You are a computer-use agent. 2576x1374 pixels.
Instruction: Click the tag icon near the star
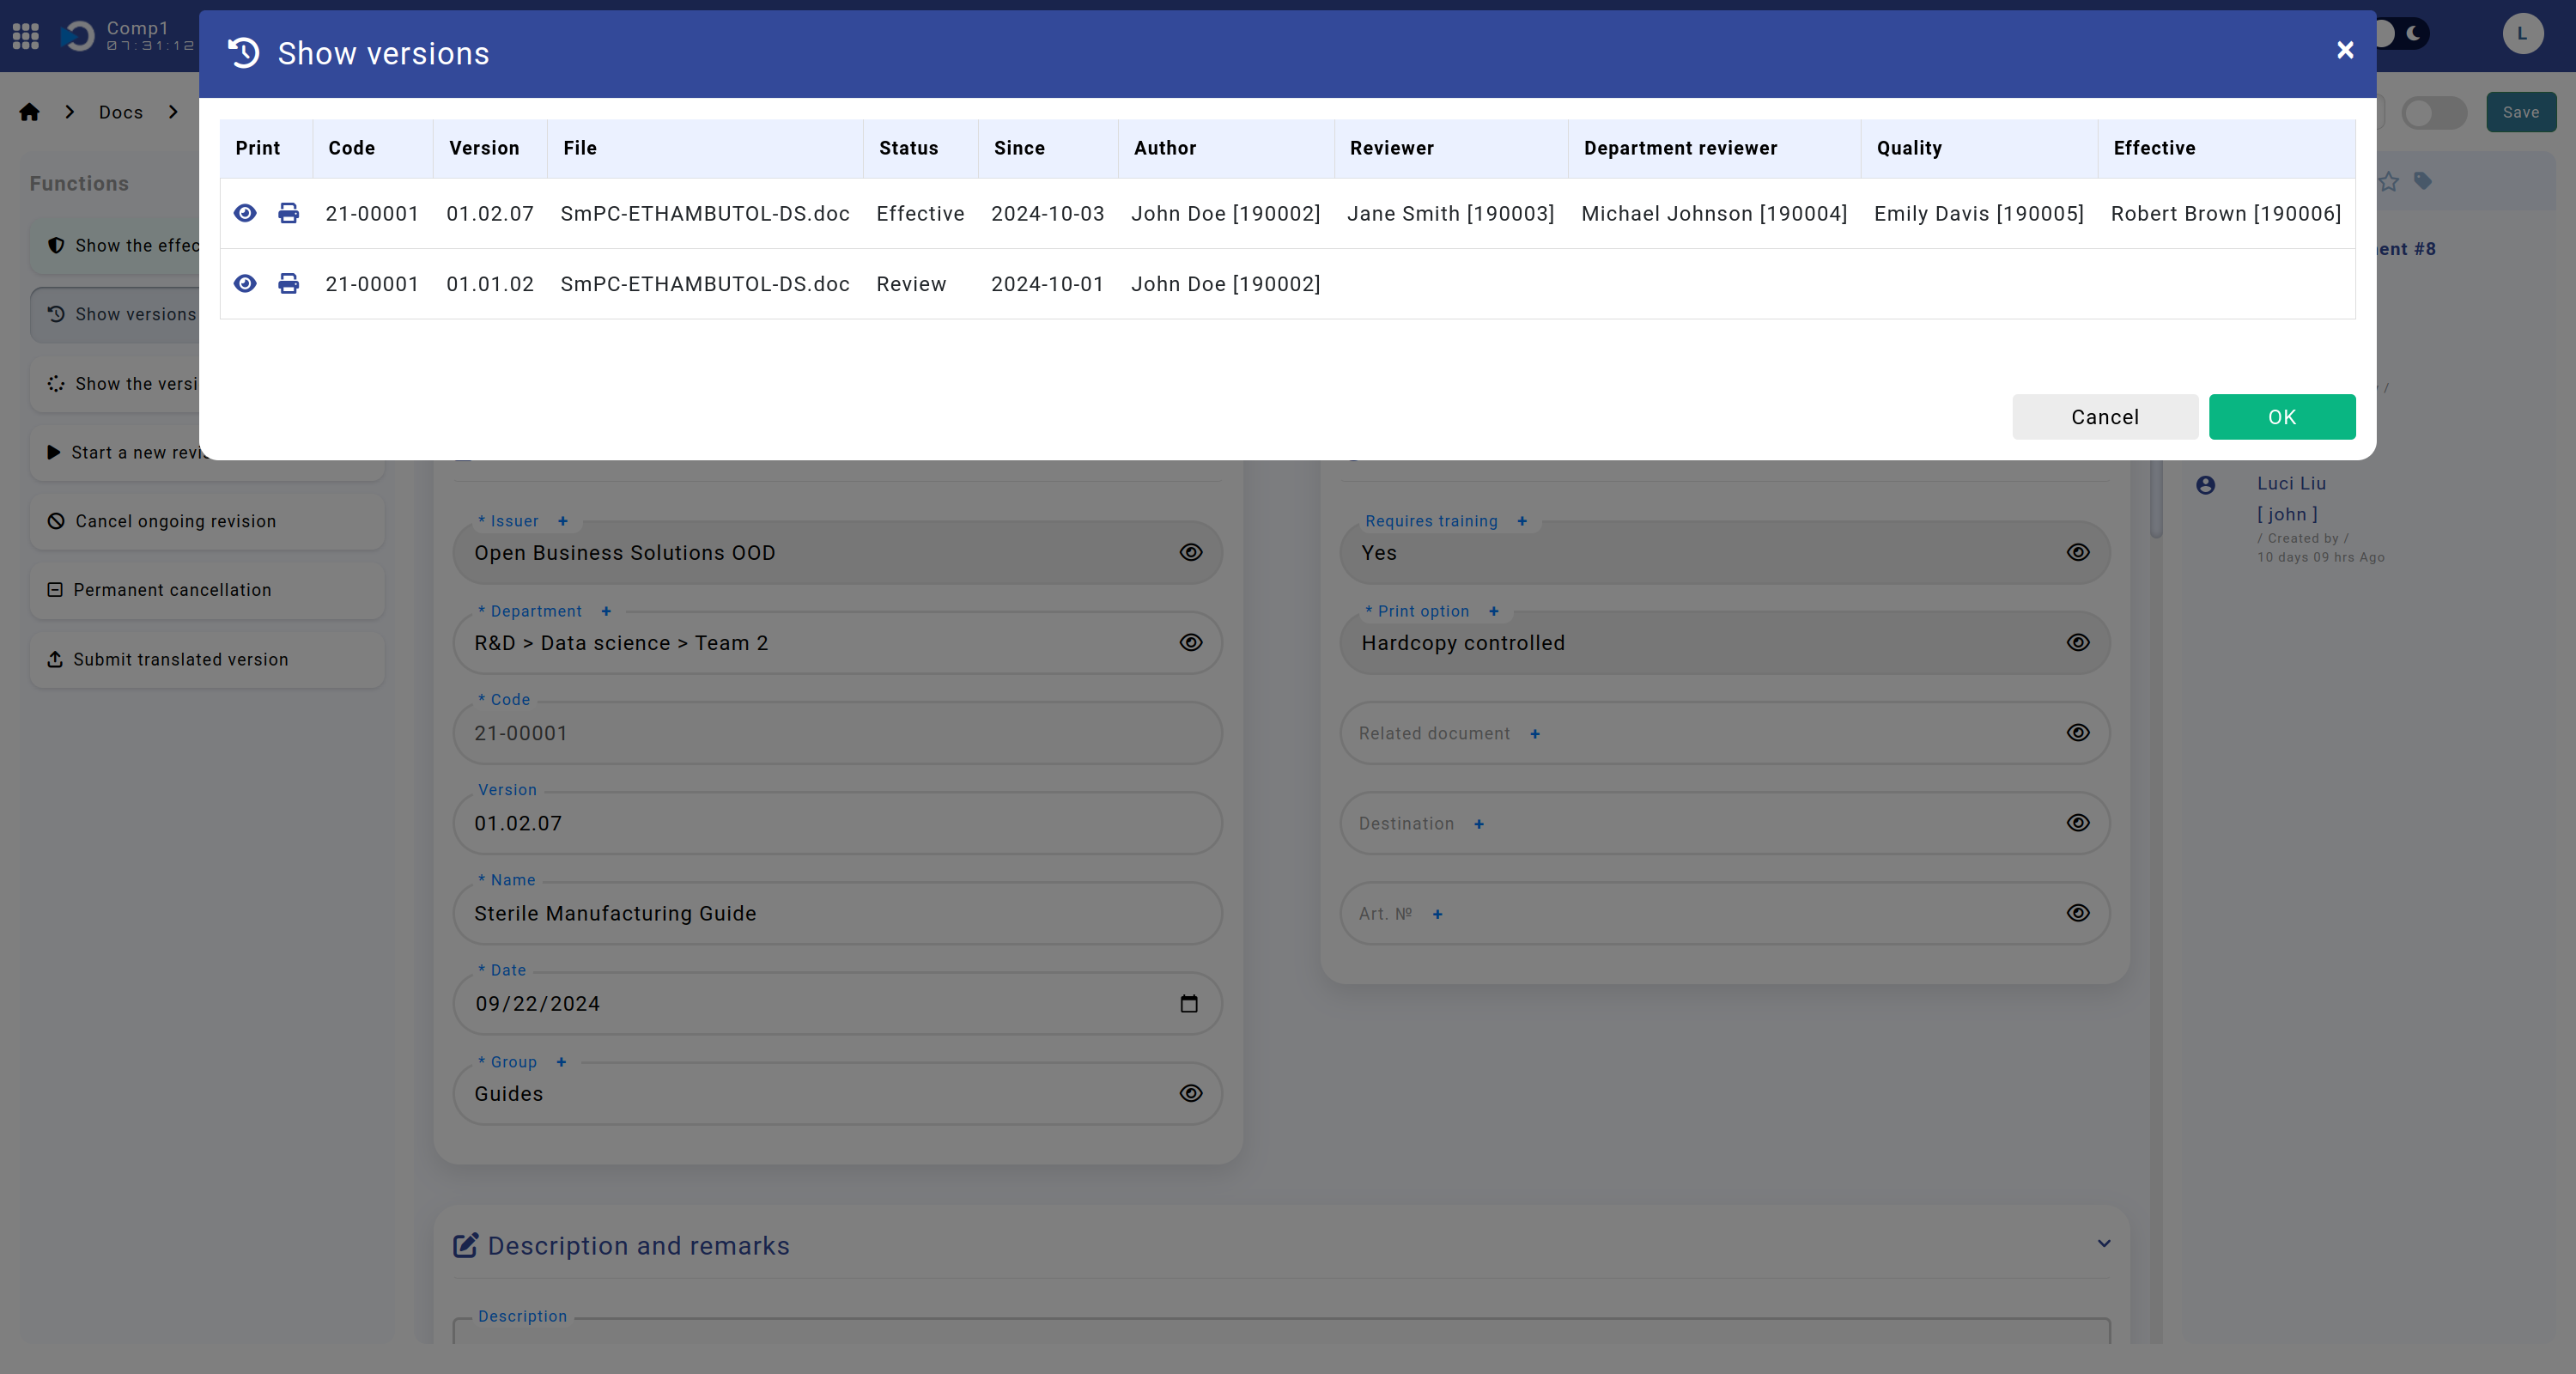click(2422, 181)
